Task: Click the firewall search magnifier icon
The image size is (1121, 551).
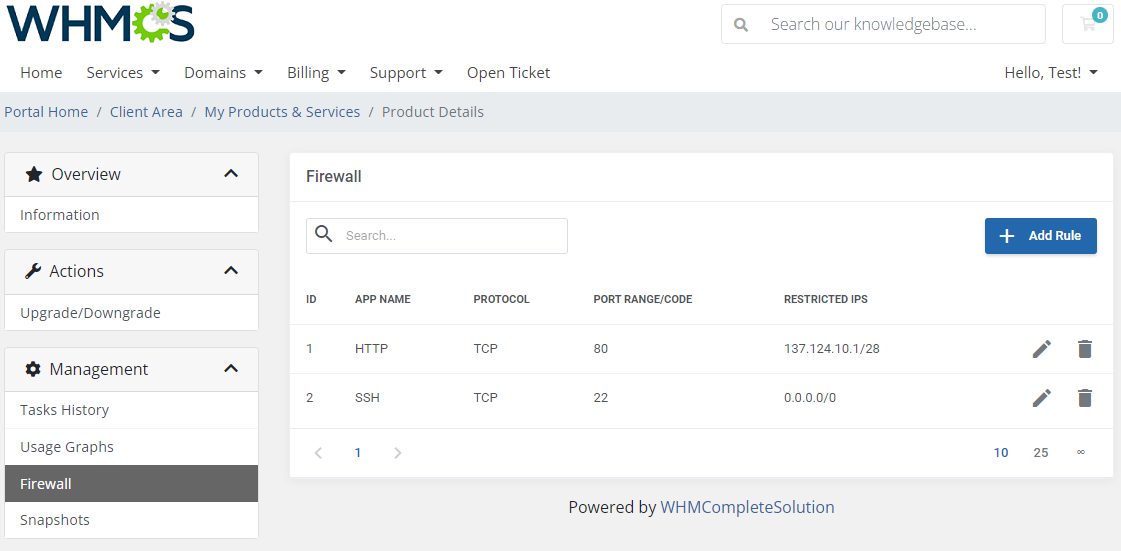Action: point(324,234)
